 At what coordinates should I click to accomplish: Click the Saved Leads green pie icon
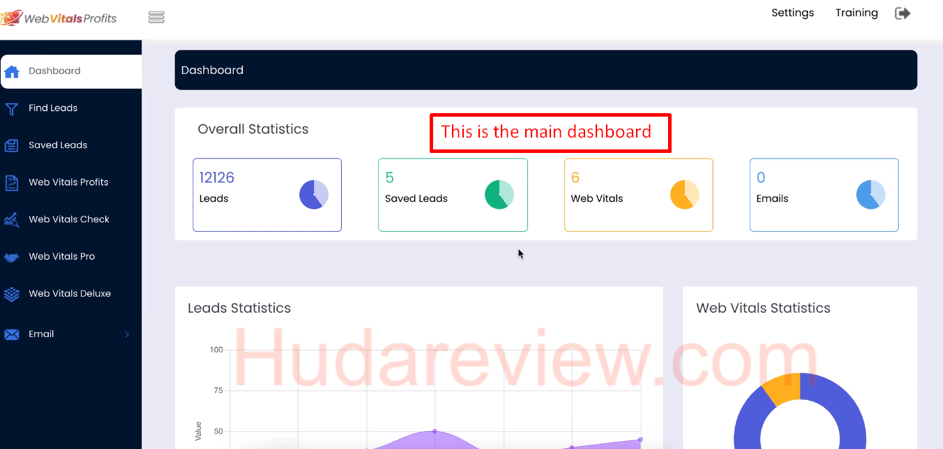(x=499, y=195)
